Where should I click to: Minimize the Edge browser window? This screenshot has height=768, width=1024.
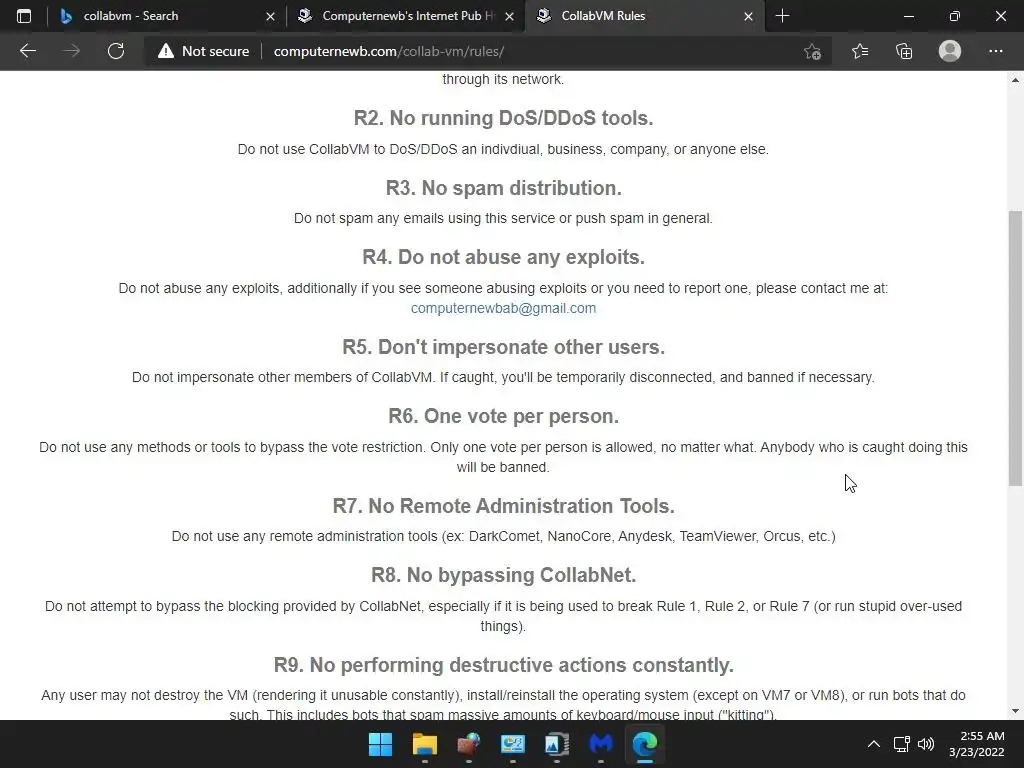(x=908, y=16)
